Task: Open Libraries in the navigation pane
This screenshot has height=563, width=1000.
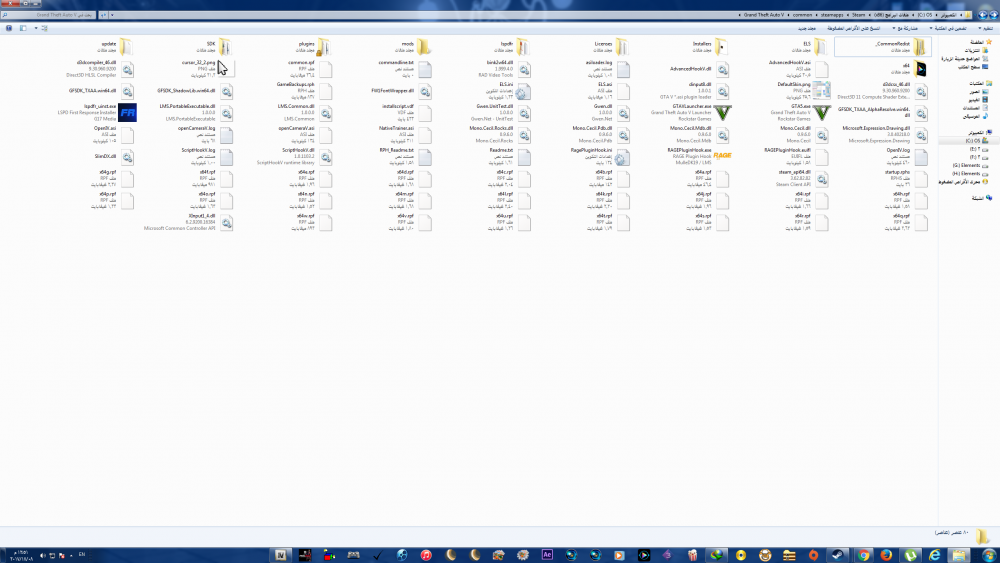Action: click(981, 83)
